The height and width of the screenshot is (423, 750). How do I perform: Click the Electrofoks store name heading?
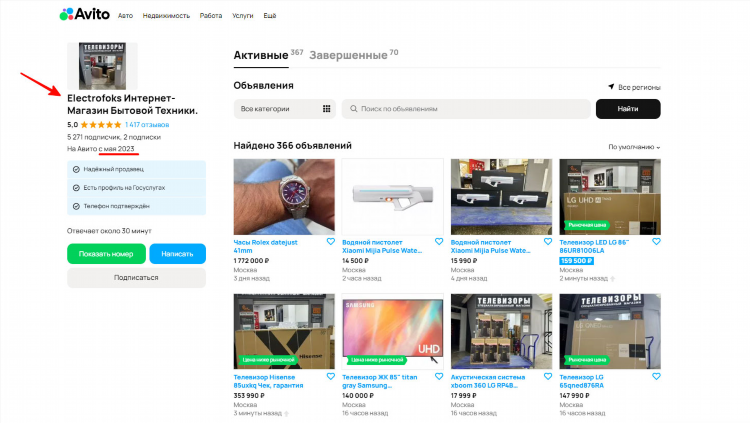point(132,104)
